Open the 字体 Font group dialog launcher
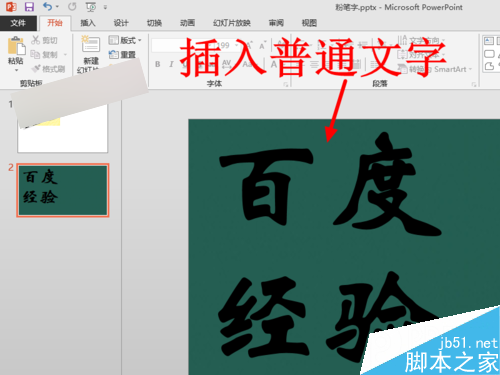This screenshot has width=500, height=375. coord(286,85)
